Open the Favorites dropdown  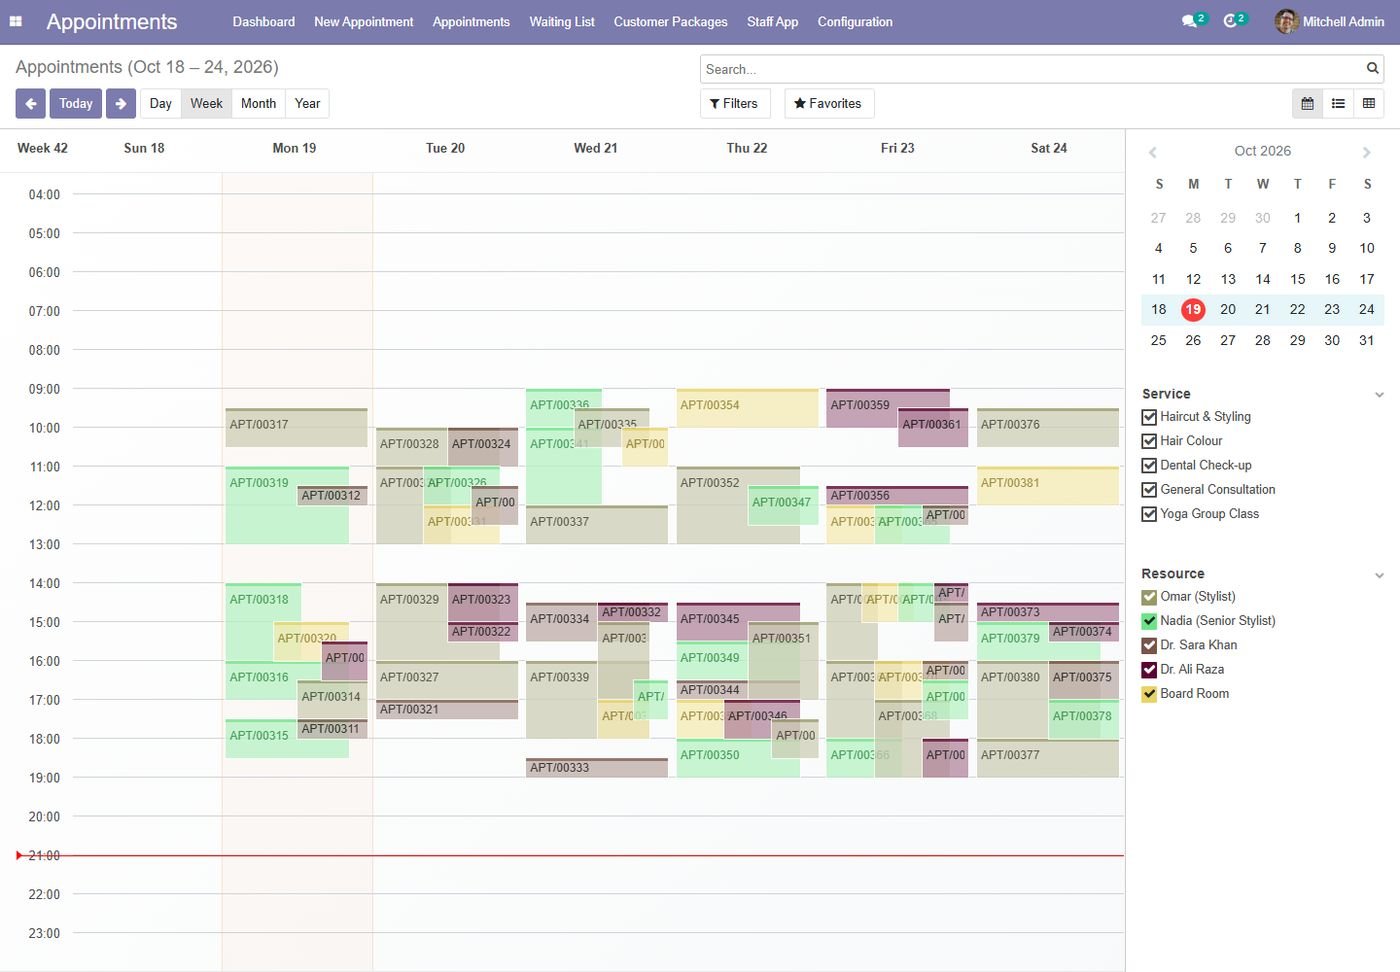coord(828,104)
